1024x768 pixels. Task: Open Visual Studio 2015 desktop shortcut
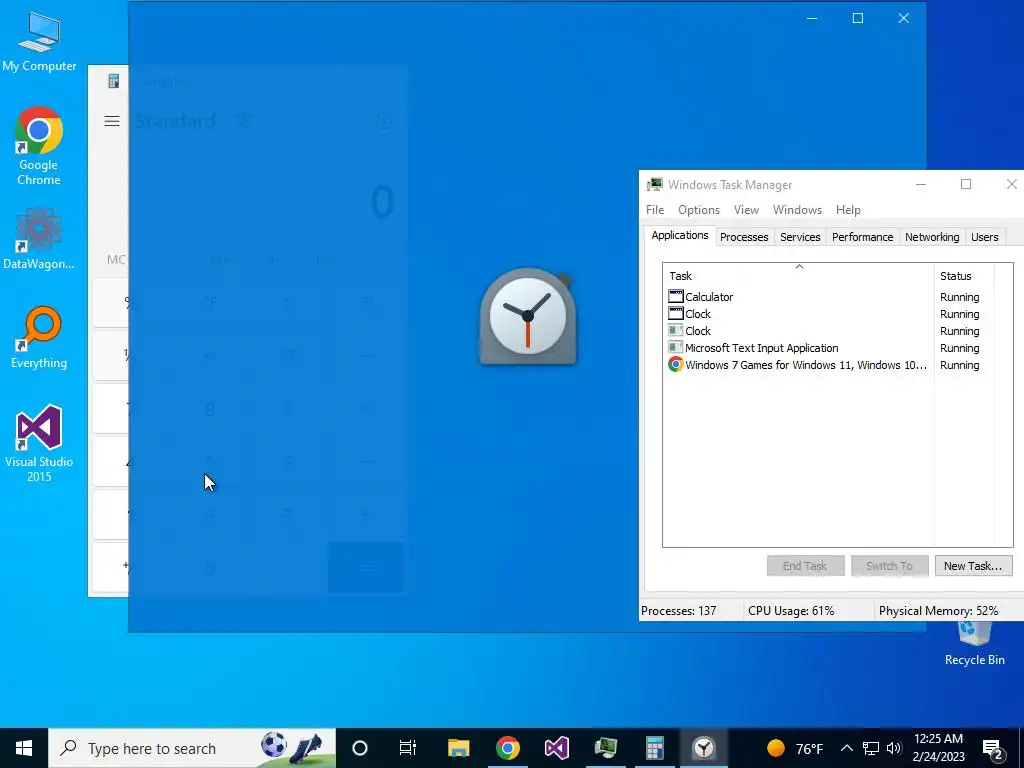pyautogui.click(x=39, y=443)
